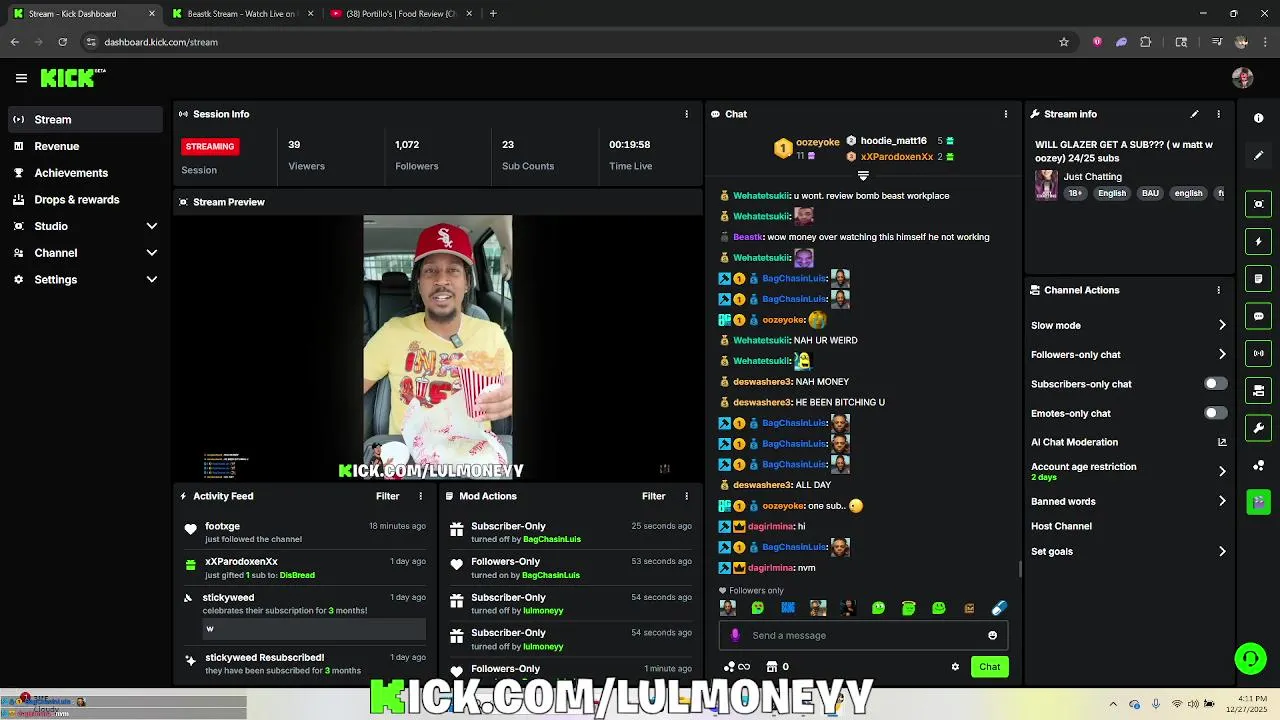Open the user profile avatar at top right
The image size is (1280, 720).
click(1242, 78)
